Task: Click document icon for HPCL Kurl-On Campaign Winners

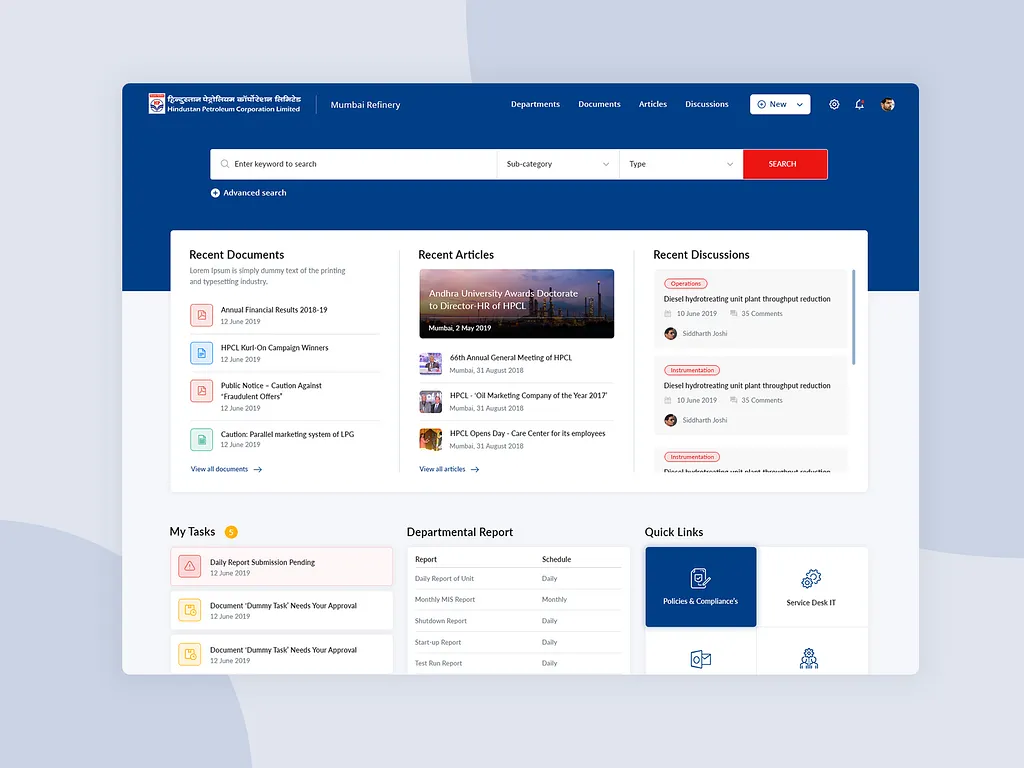Action: [x=201, y=353]
